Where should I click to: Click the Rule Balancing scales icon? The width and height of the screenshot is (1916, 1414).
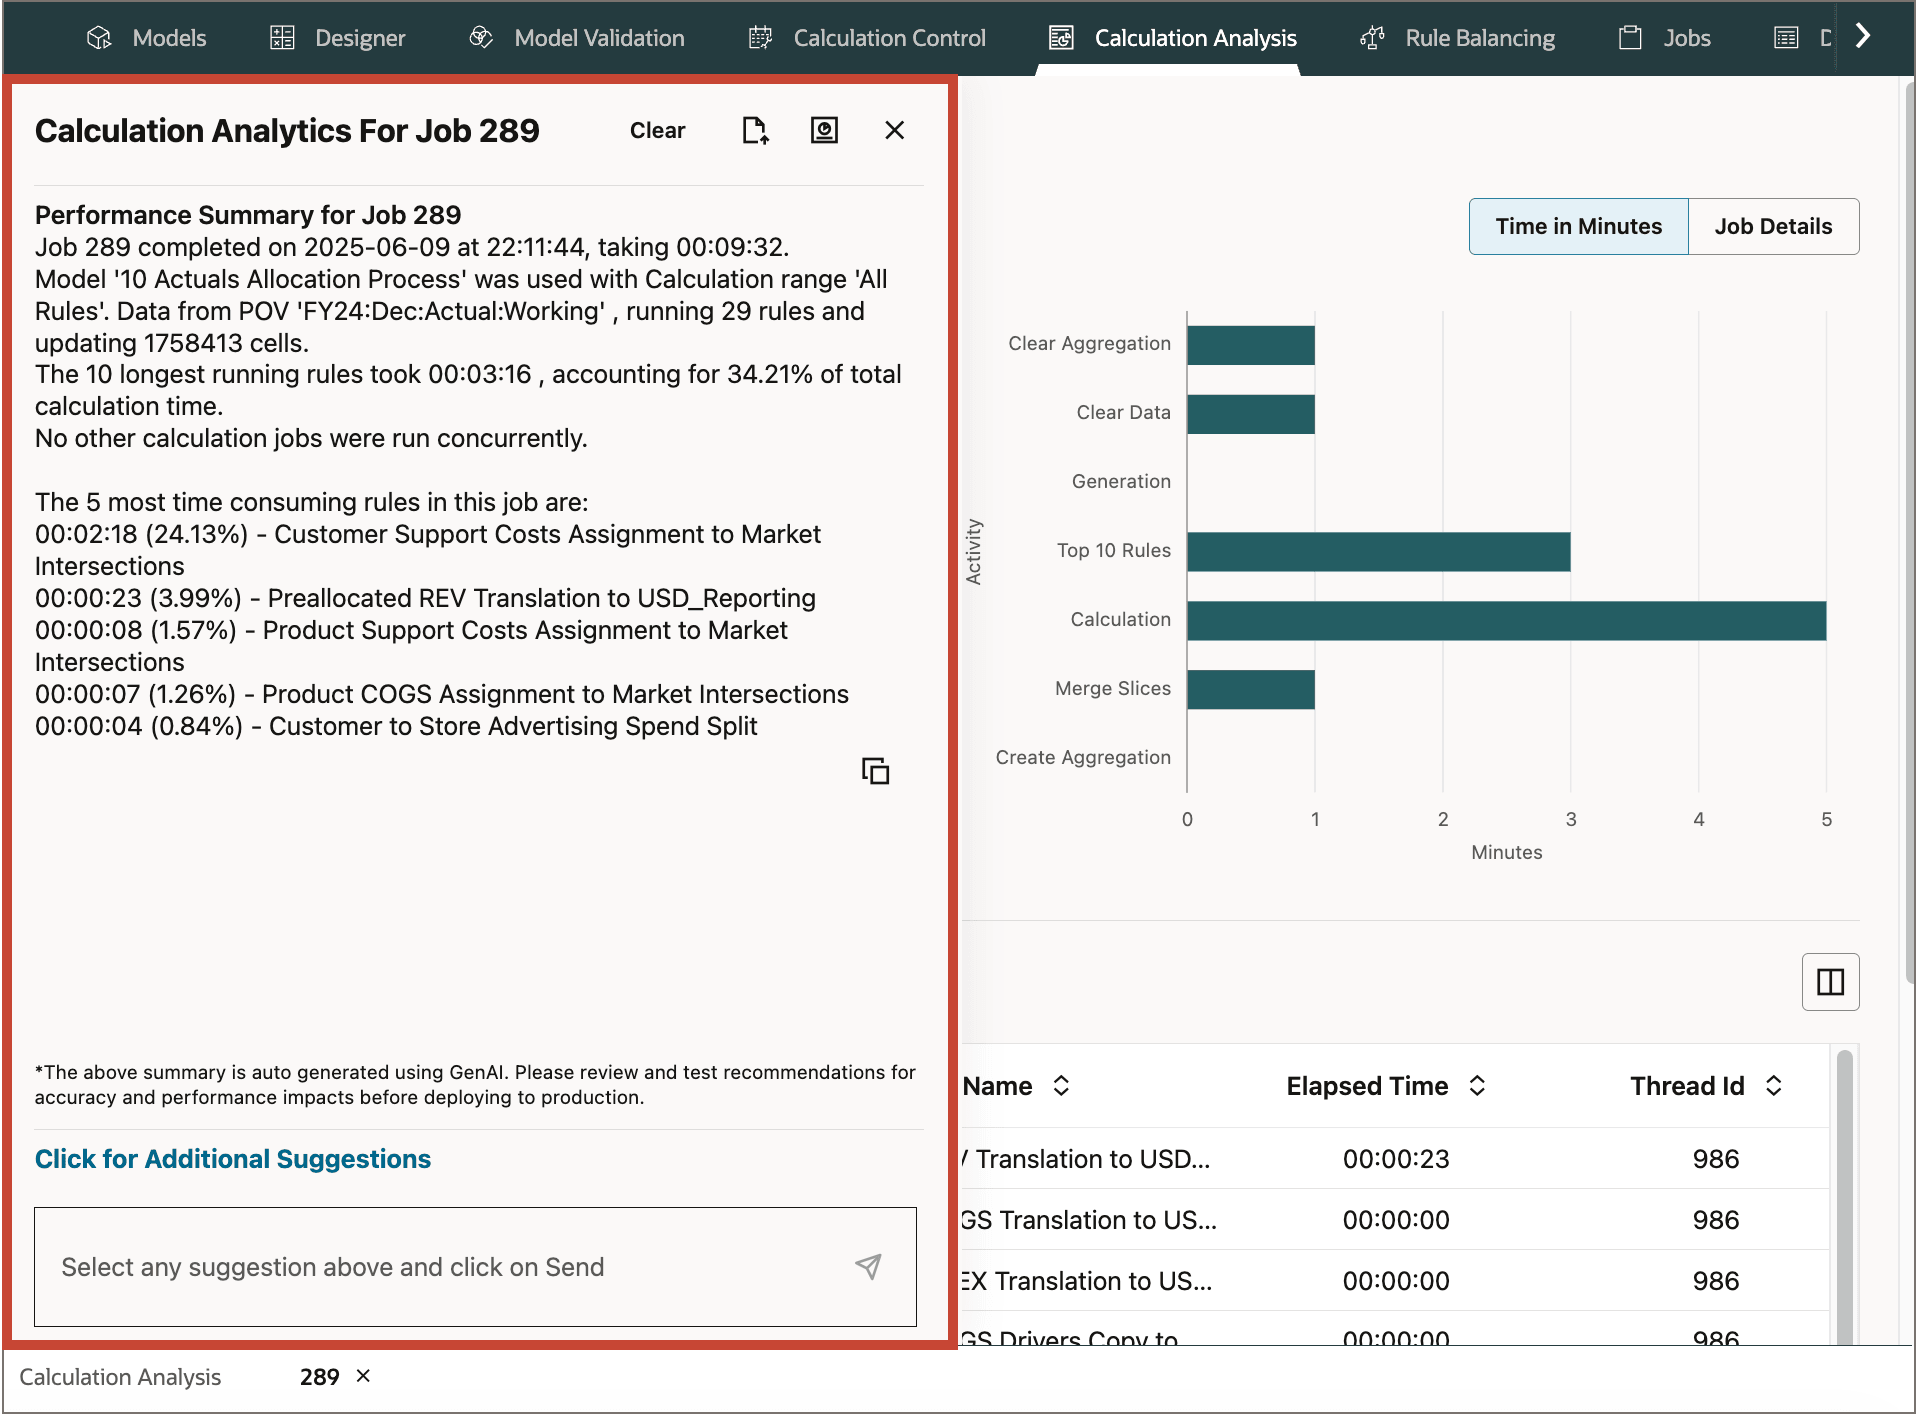(1373, 38)
